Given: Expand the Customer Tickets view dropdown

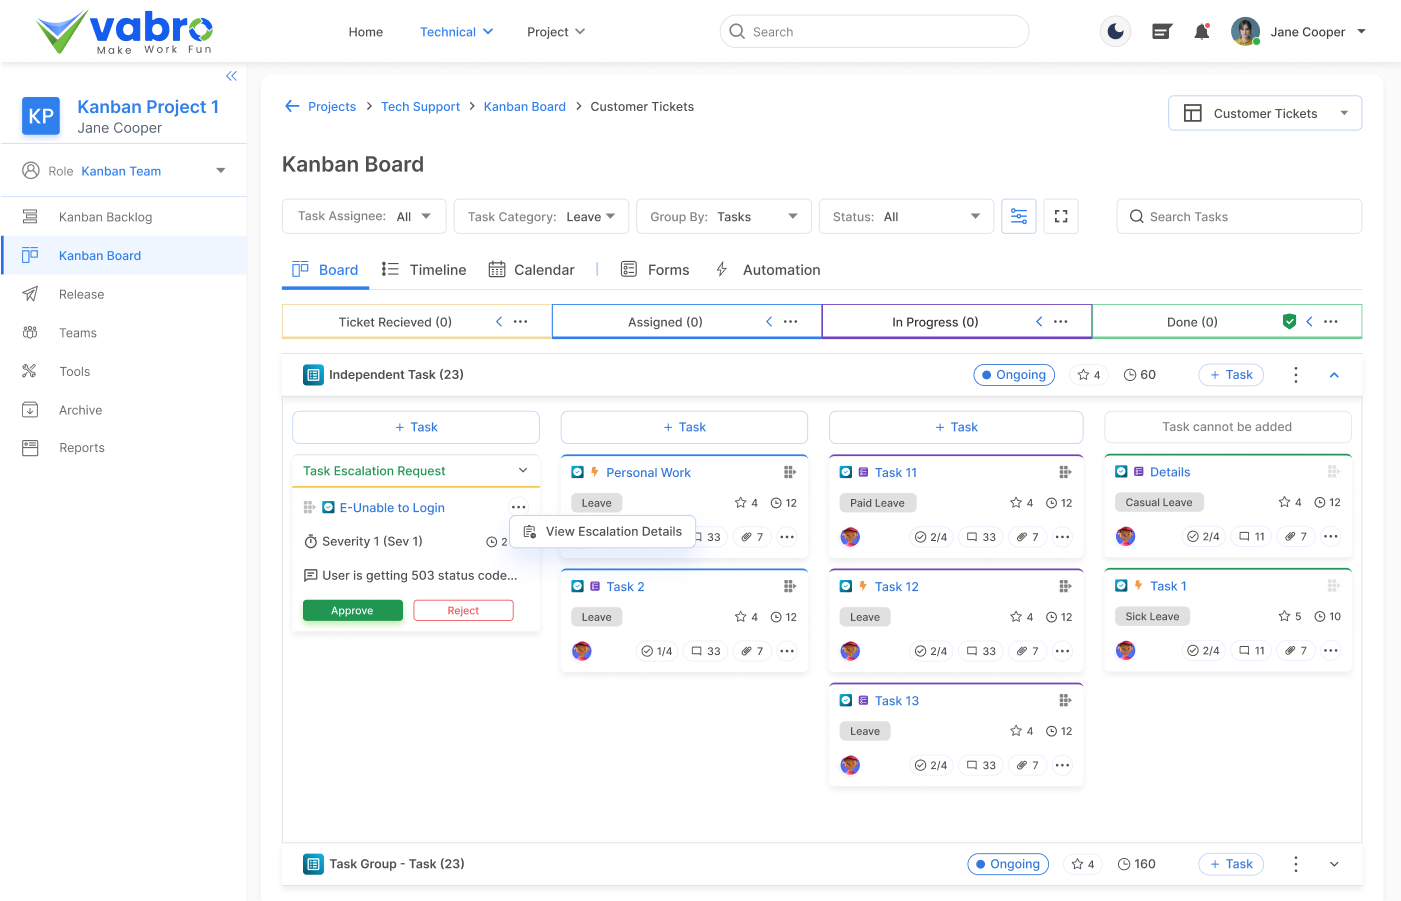Looking at the screenshot, I should [1264, 113].
